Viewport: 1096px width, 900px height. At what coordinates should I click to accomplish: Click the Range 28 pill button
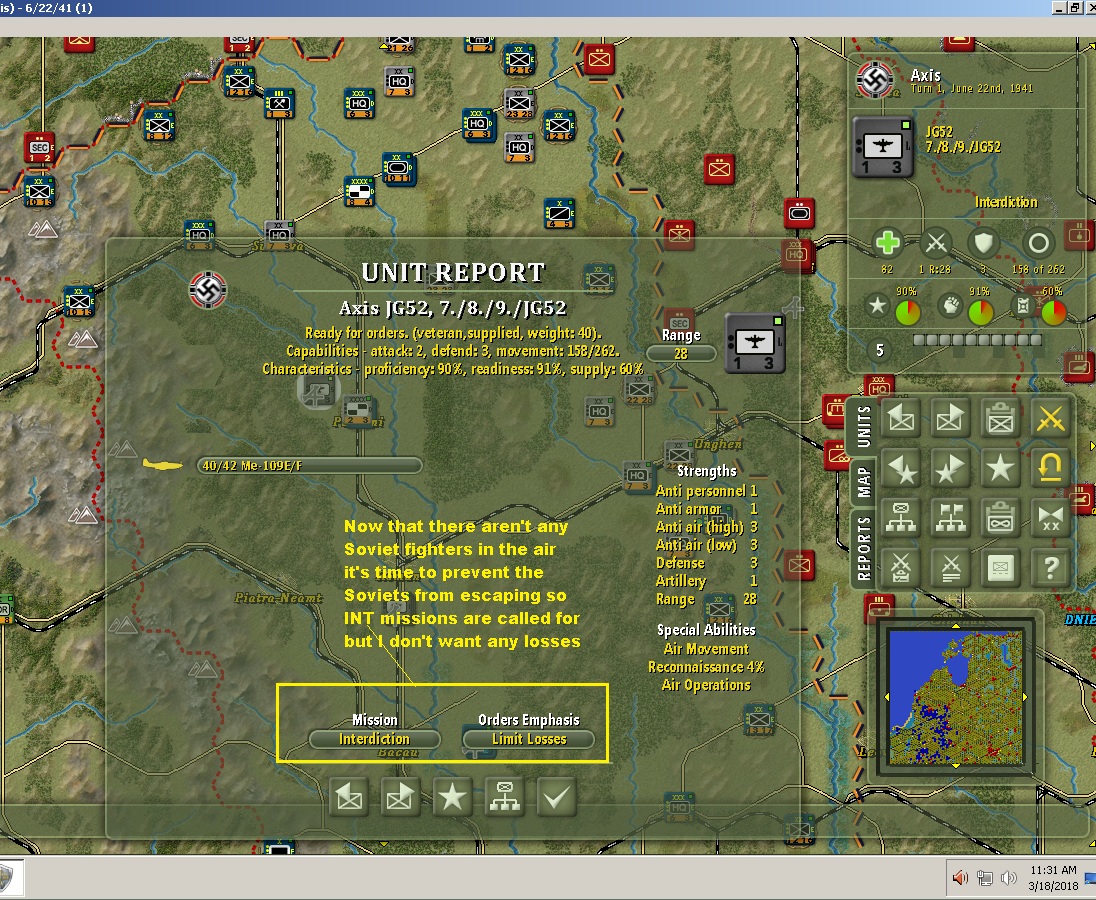tap(681, 354)
